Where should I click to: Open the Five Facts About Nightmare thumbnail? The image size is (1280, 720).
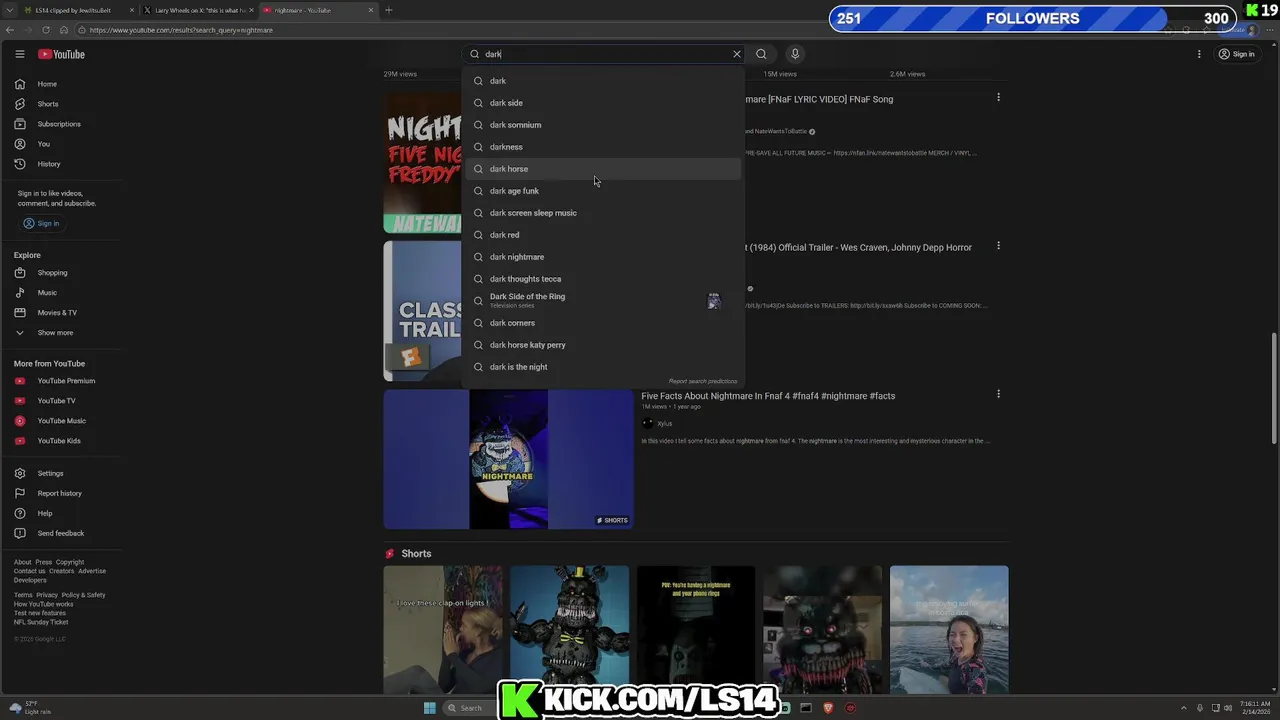pos(508,459)
